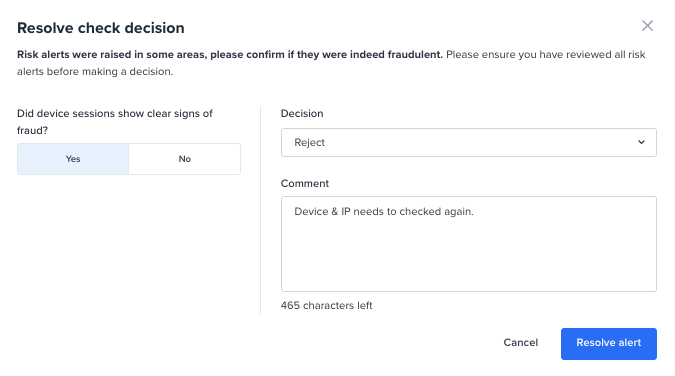
Task: Click the Comment field label
Action: (x=304, y=183)
